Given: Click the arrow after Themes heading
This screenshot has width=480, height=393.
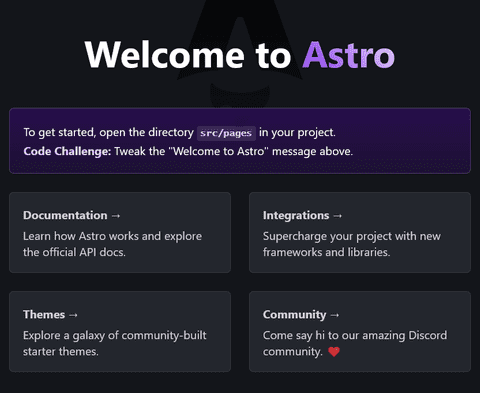Looking at the screenshot, I should pos(73,315).
